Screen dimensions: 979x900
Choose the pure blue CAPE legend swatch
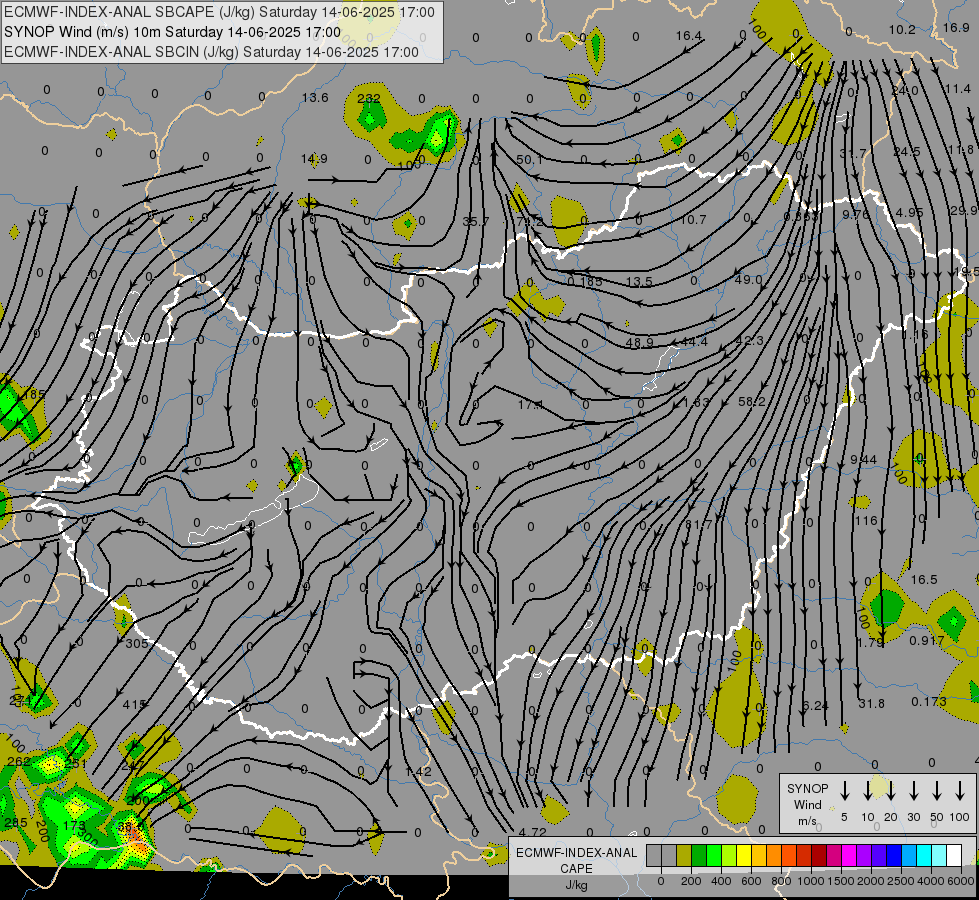[x=893, y=856]
